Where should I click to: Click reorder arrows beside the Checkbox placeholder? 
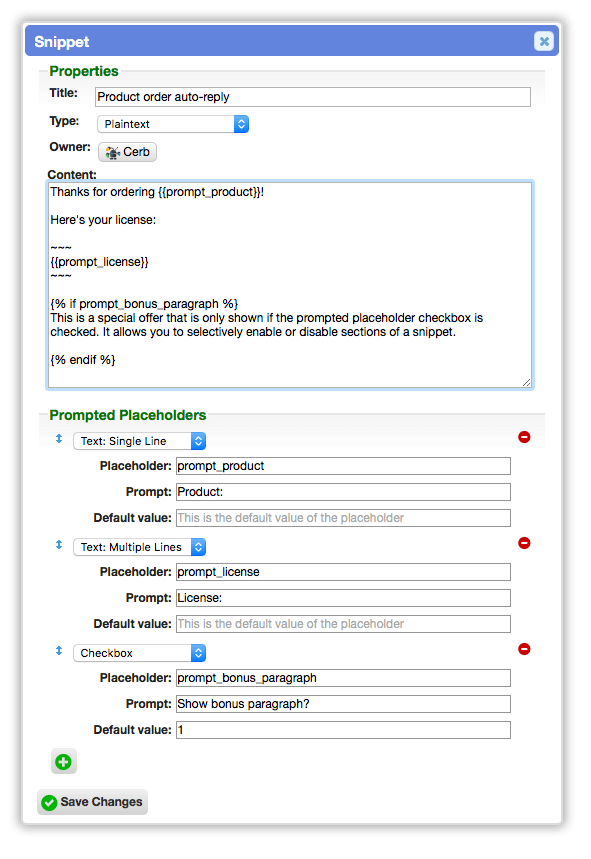[59, 651]
